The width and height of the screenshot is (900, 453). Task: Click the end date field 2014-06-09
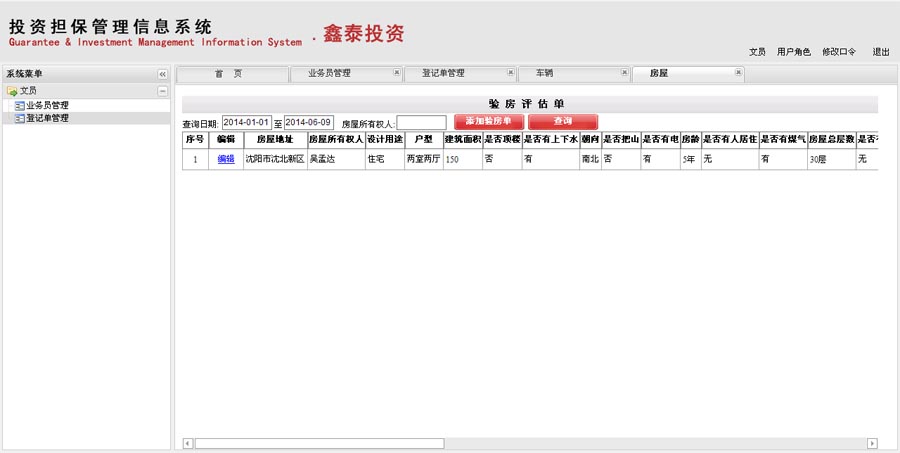click(x=309, y=123)
